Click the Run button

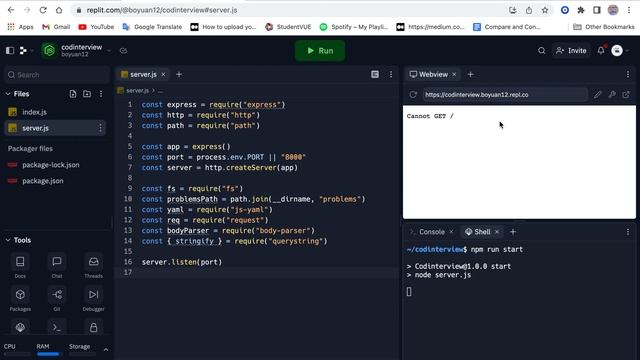coord(320,51)
